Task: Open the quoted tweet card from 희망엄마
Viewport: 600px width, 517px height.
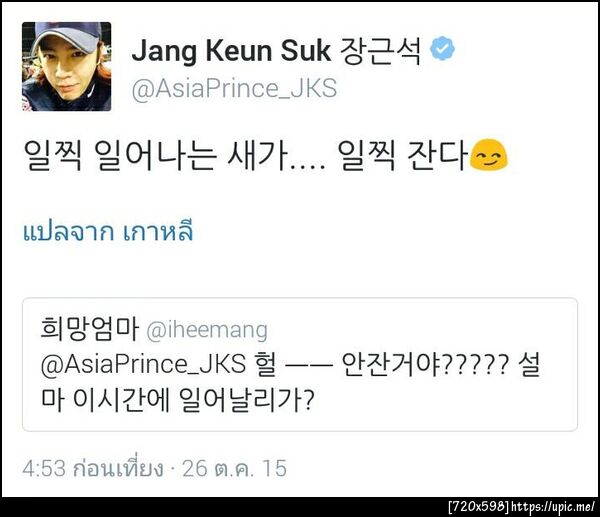Action: pyautogui.click(x=300, y=364)
